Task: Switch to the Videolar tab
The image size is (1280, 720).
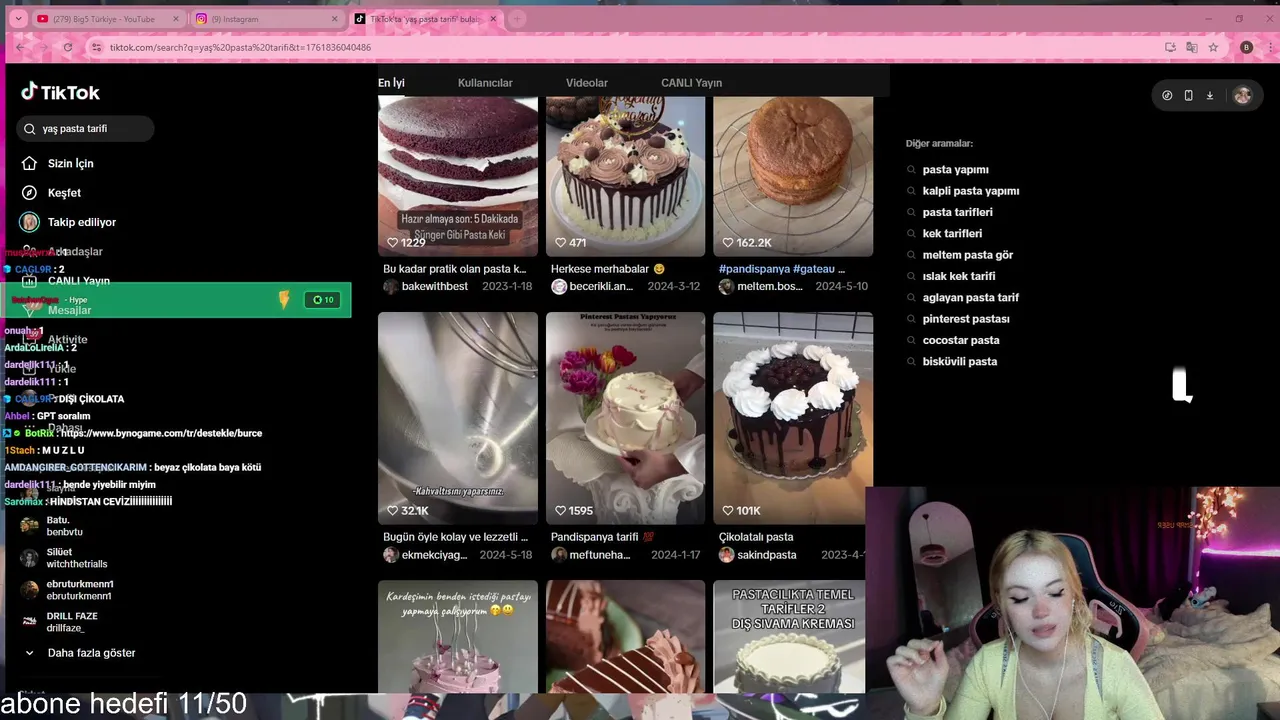Action: pos(587,83)
